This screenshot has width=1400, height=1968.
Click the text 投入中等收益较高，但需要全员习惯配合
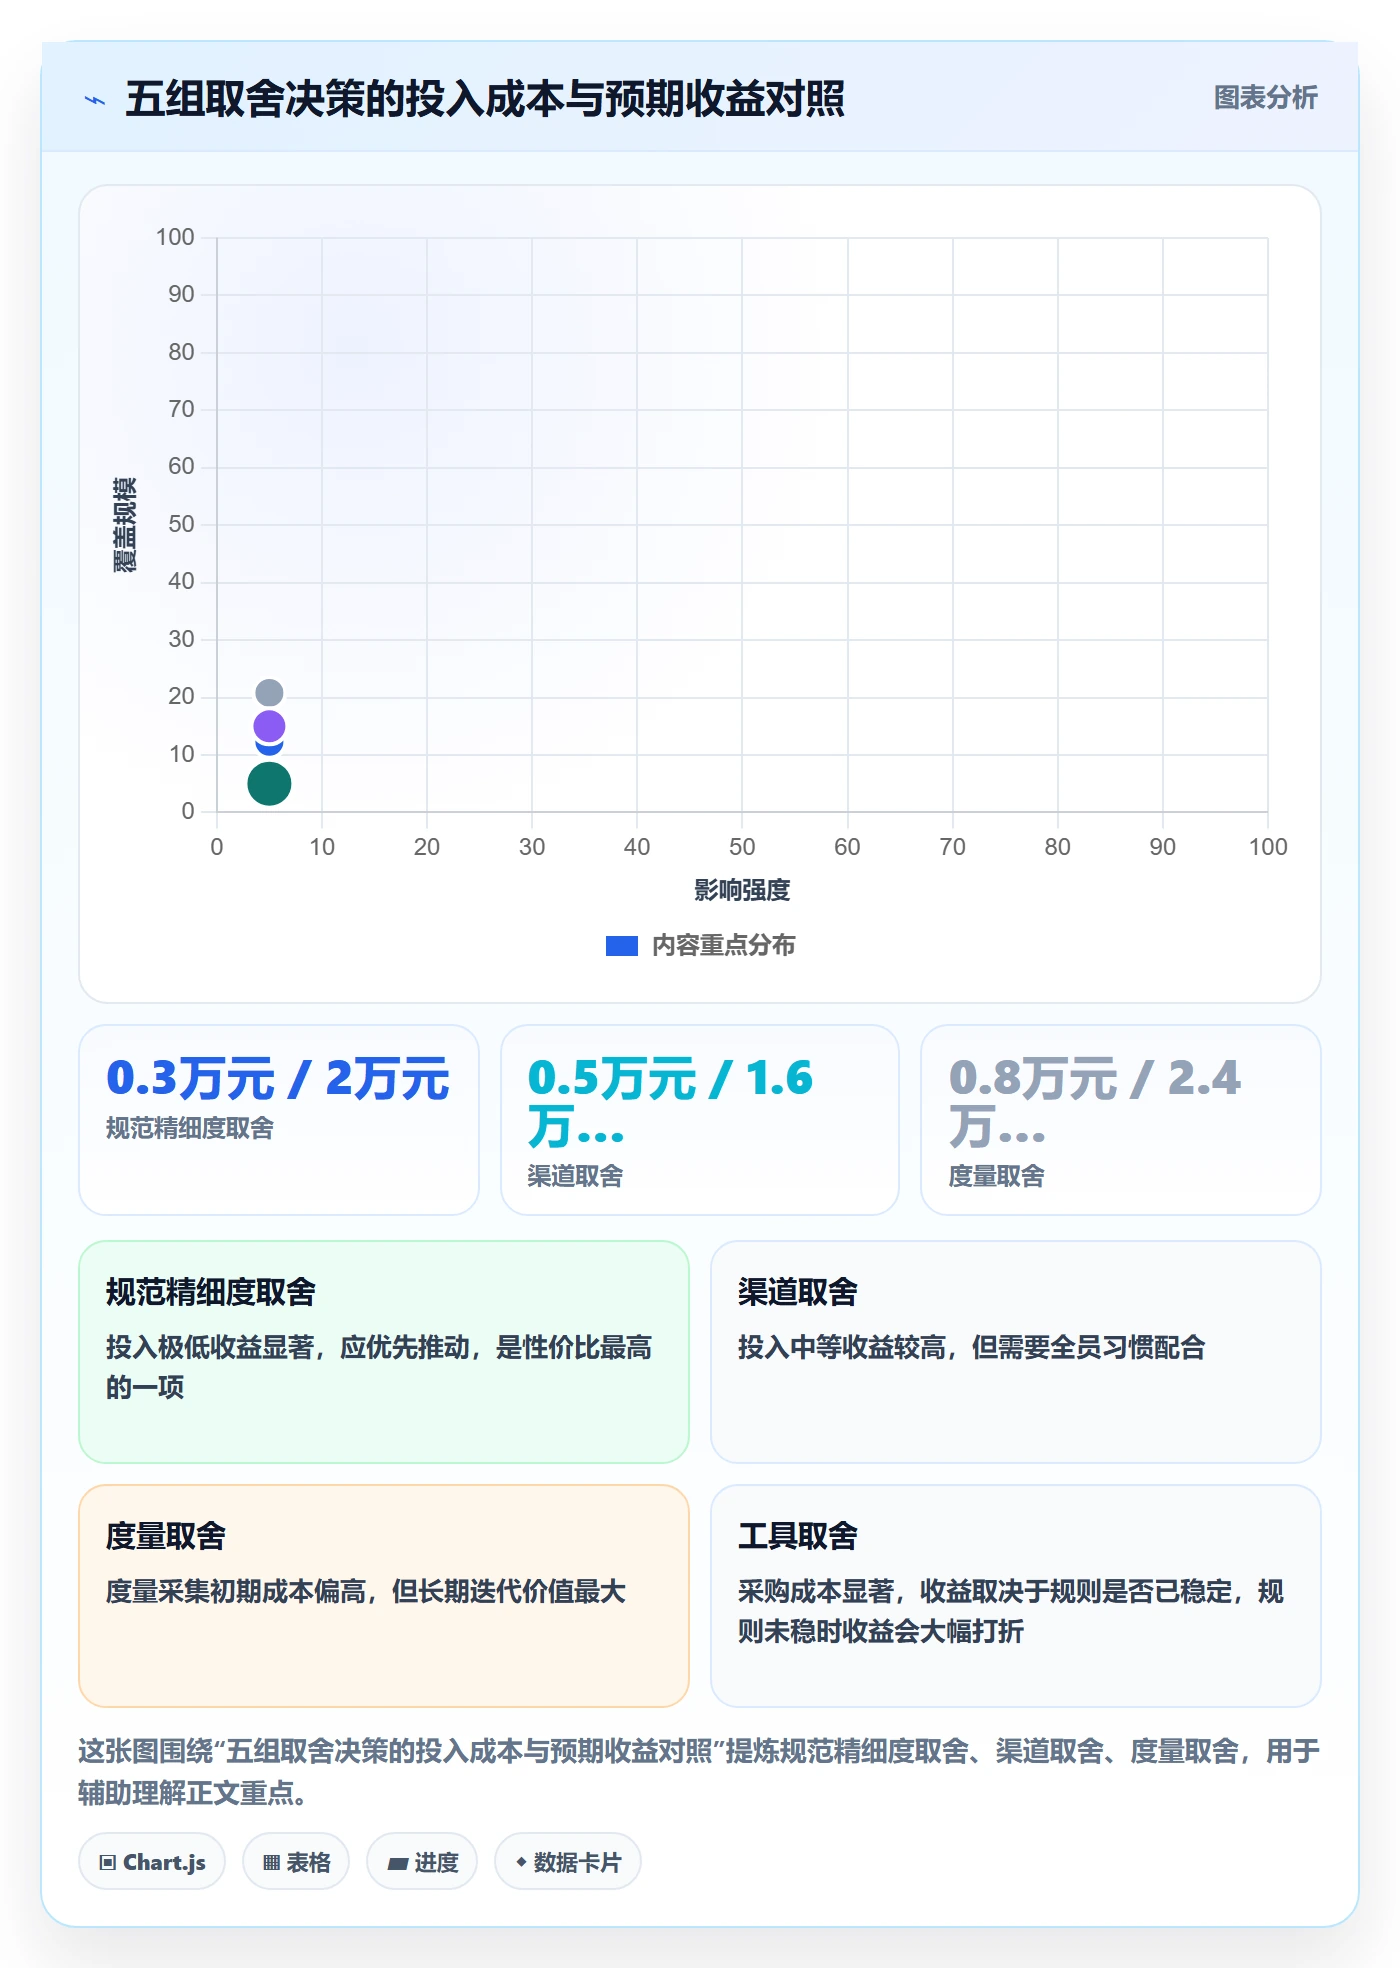pos(972,1348)
